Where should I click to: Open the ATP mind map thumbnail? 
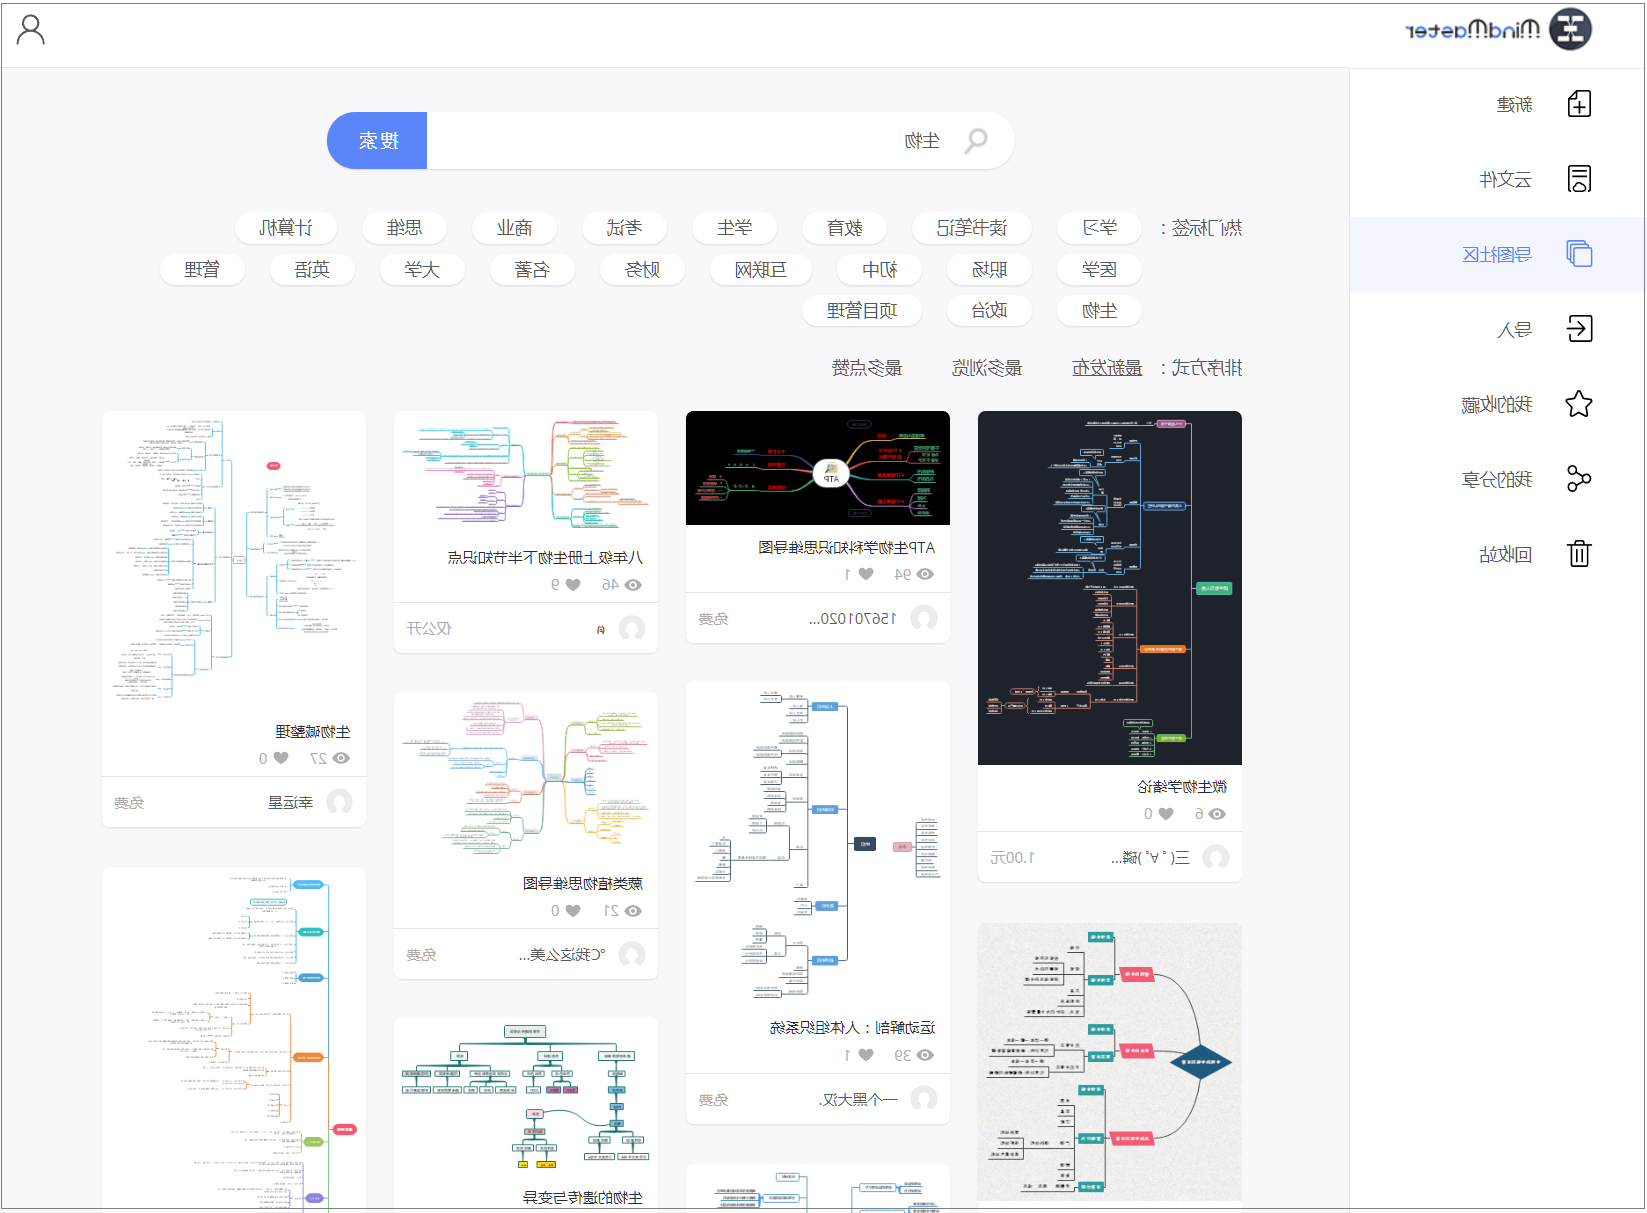(818, 468)
